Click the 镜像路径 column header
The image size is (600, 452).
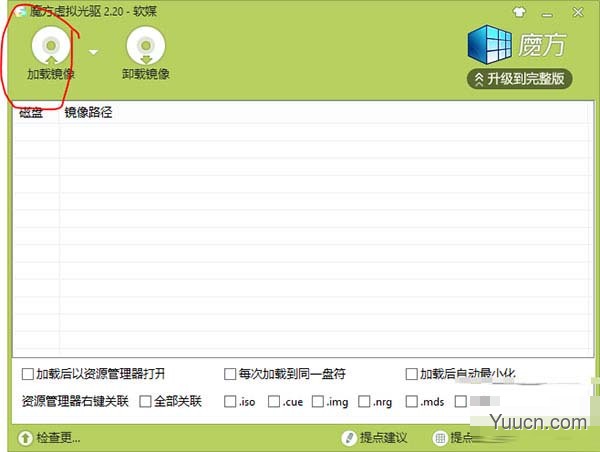tap(88, 112)
